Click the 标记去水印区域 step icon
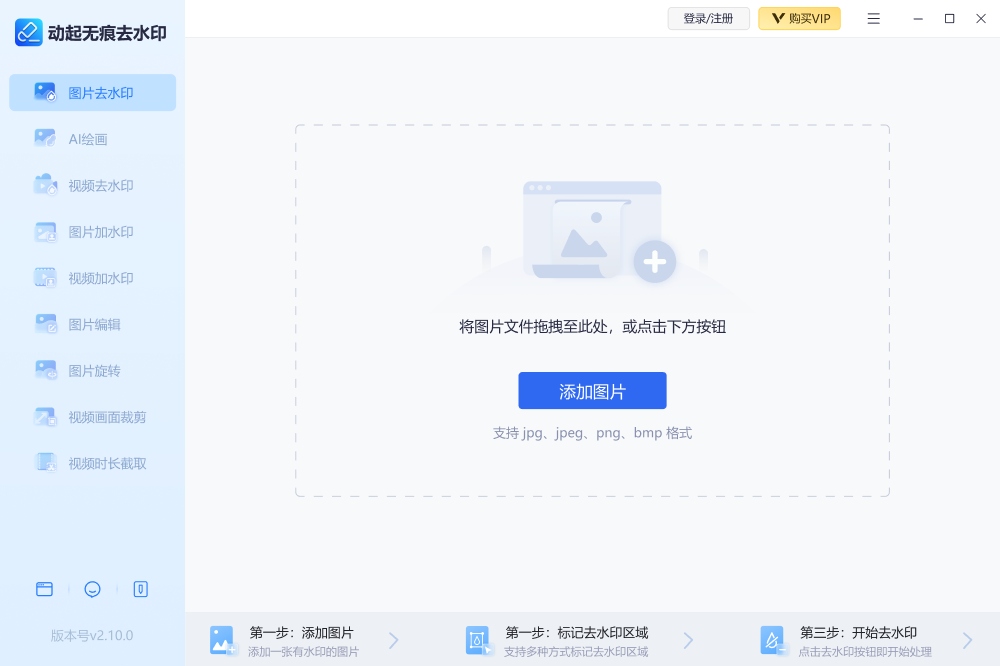 click(x=478, y=640)
